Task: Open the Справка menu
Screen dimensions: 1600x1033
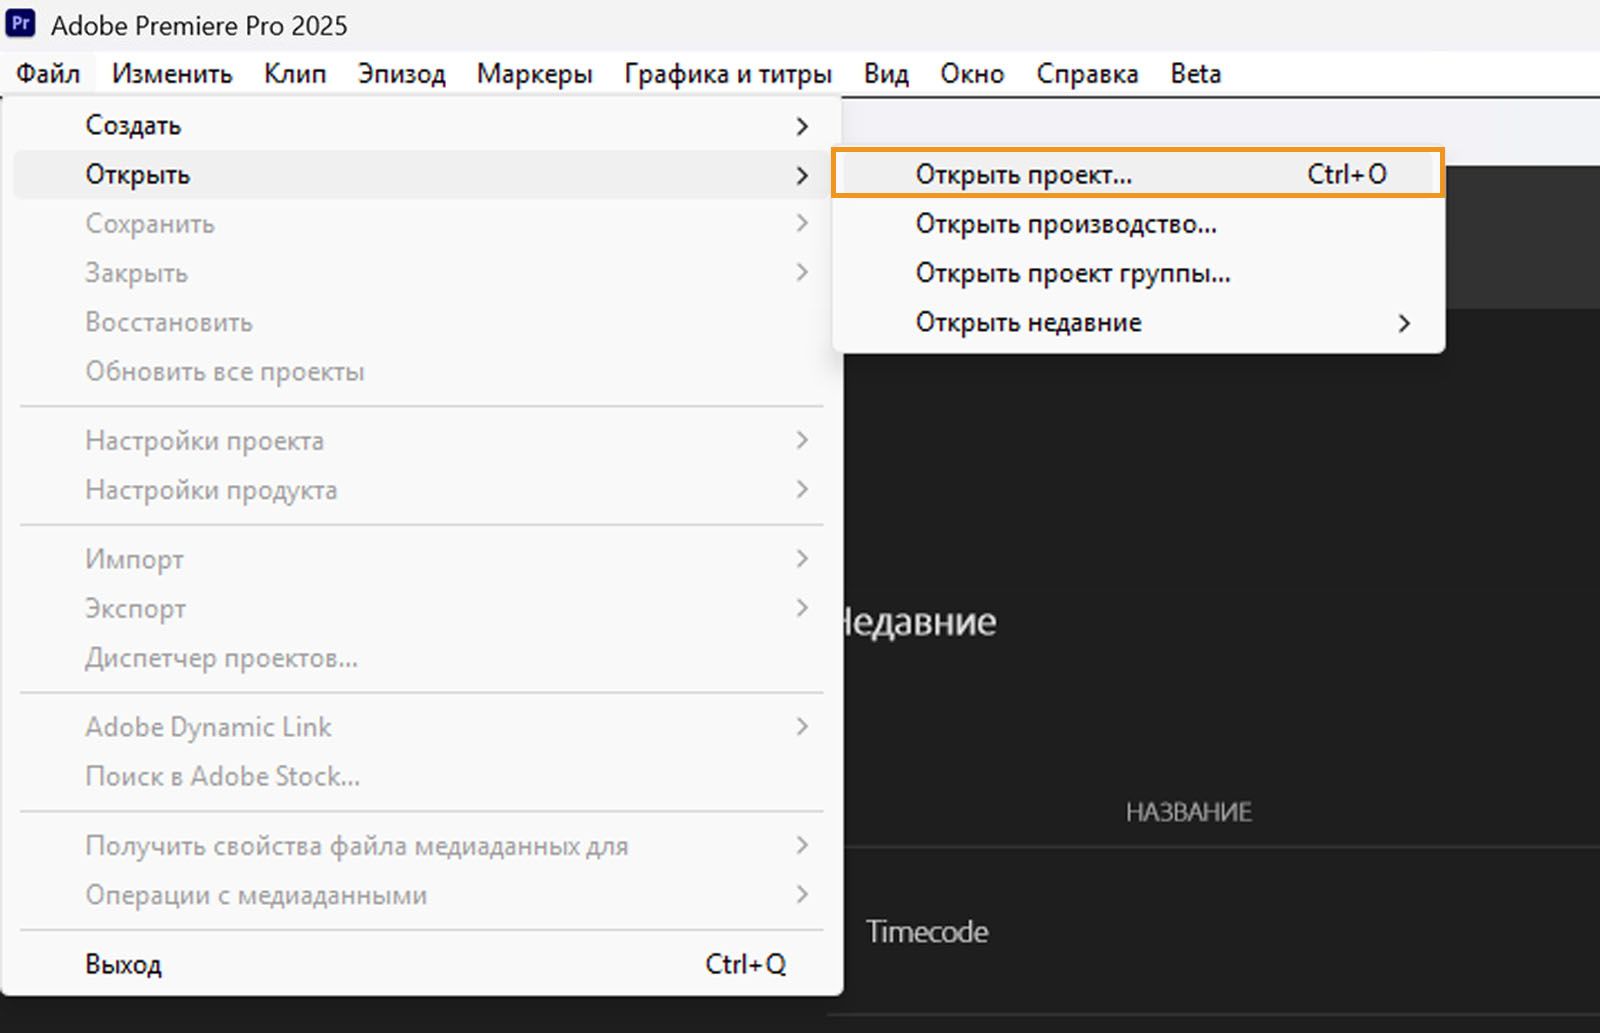Action: click(1087, 74)
